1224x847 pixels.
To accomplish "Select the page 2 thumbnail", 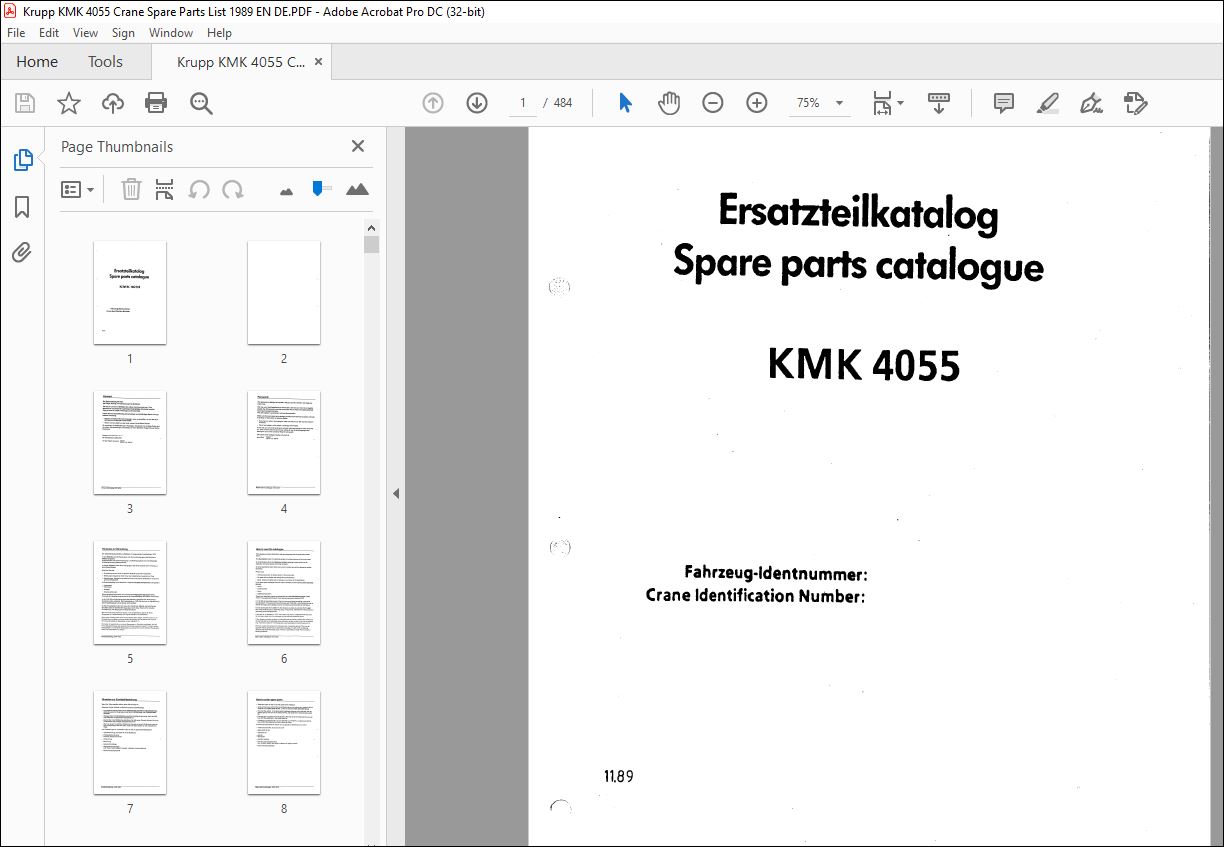I will click(284, 292).
